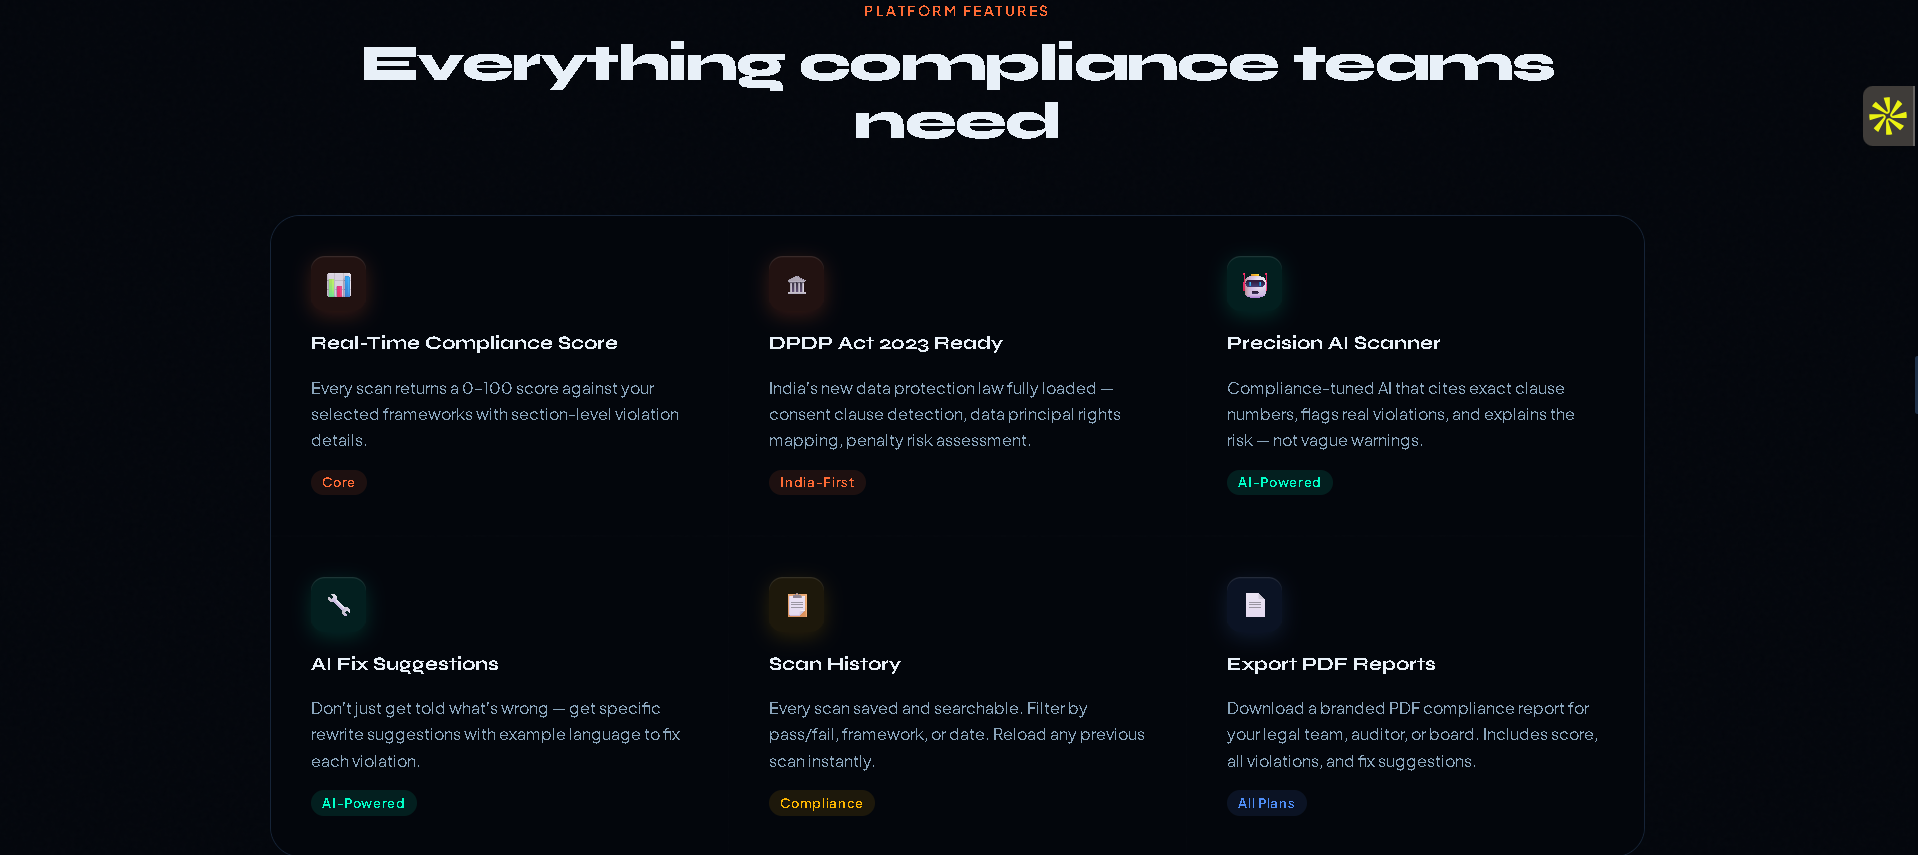This screenshot has height=855, width=1918.
Task: Select the Precision AI Scanner heading
Action: pos(1333,343)
